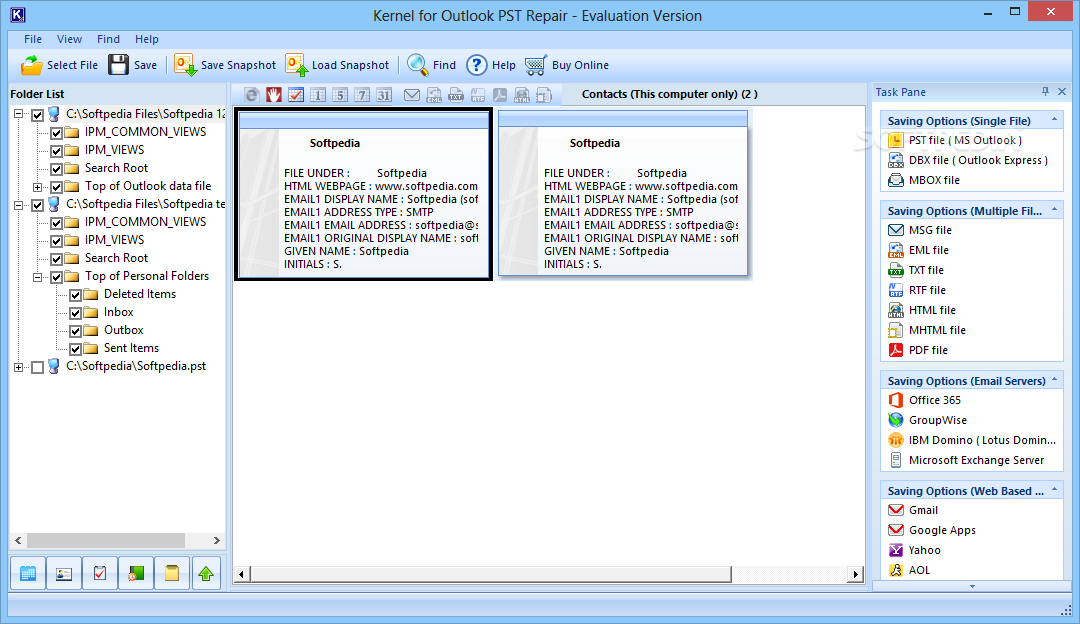Toggle the Top of Outlook data file checkbox
1080x624 pixels.
(56, 187)
